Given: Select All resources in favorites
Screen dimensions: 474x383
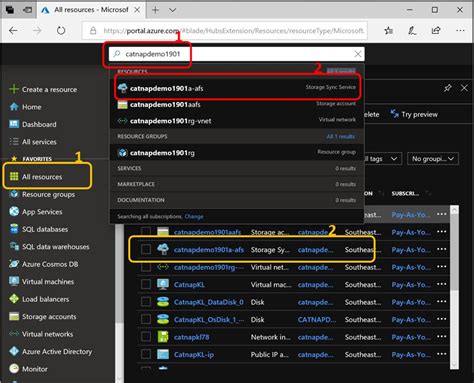Looking at the screenshot, I should 36,177.
